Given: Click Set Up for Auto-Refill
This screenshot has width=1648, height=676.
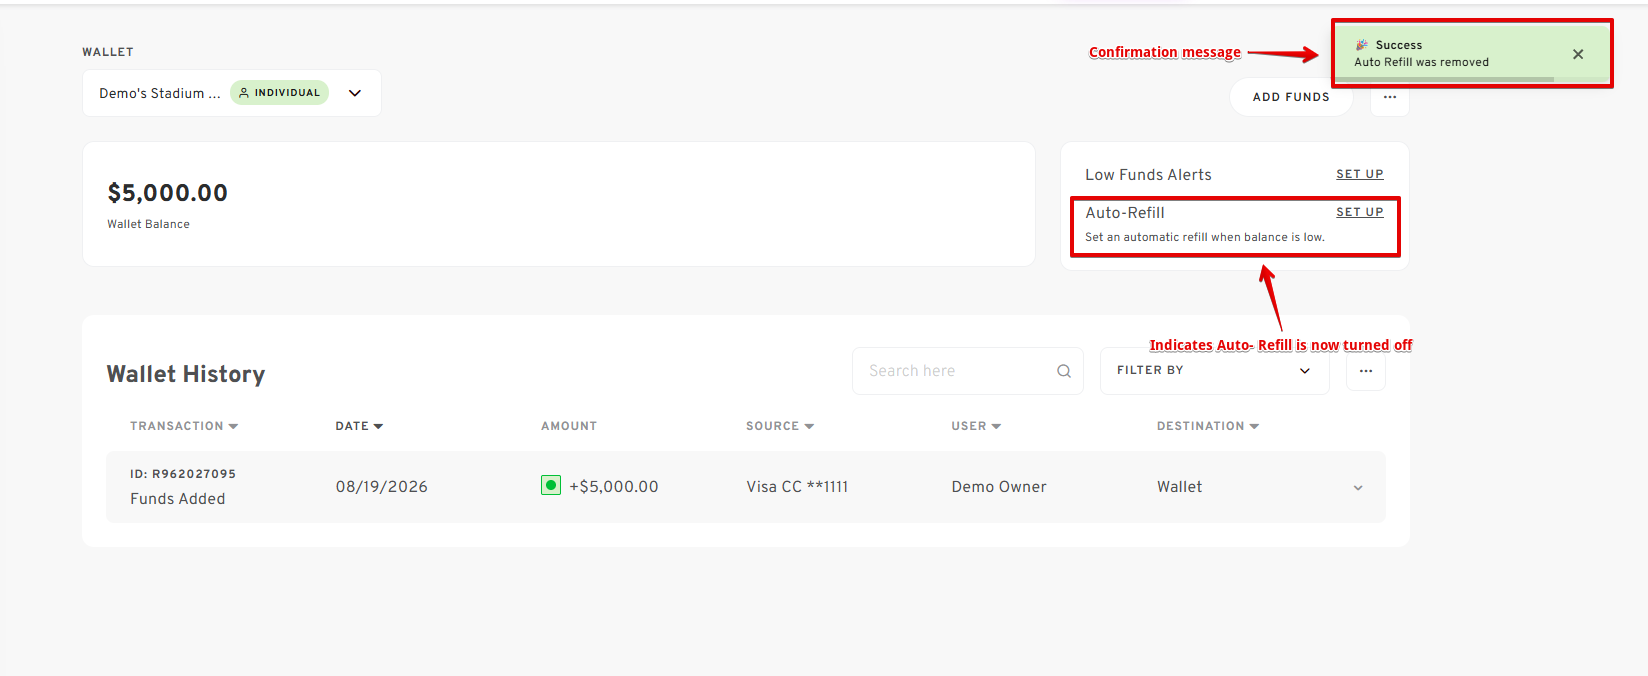Looking at the screenshot, I should (x=1360, y=212).
